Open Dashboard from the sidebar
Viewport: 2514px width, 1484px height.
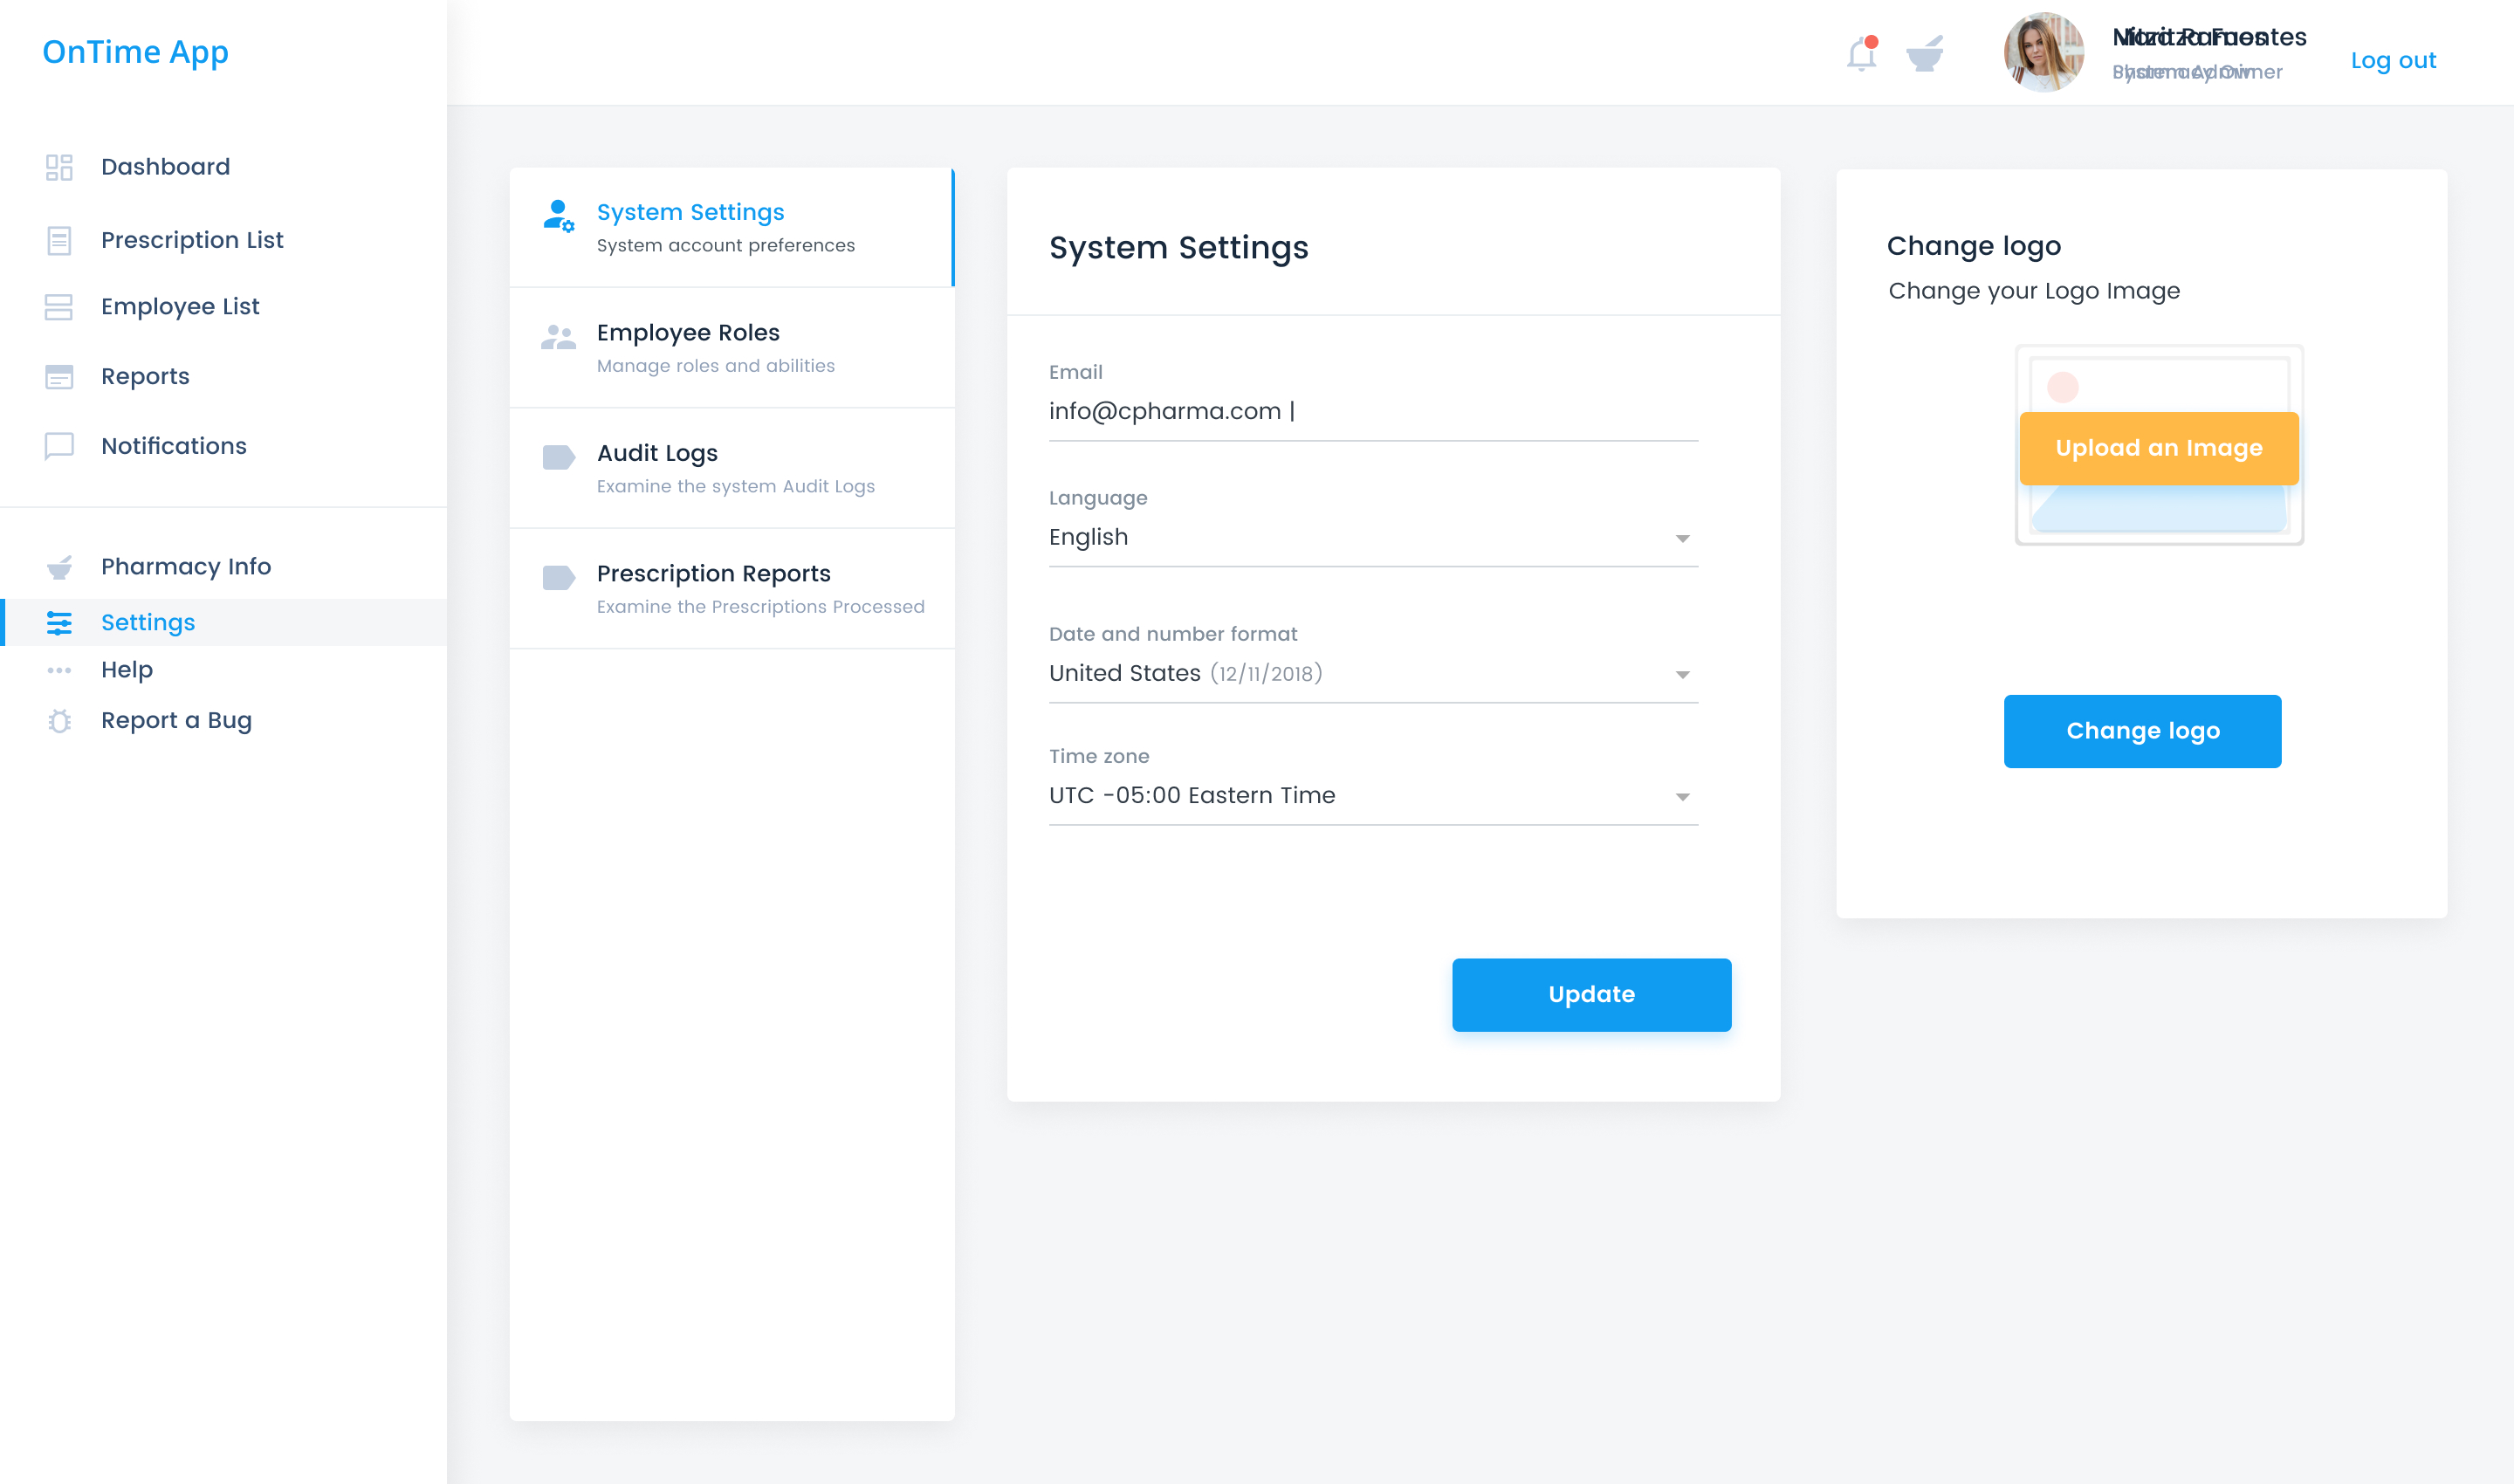click(x=166, y=167)
